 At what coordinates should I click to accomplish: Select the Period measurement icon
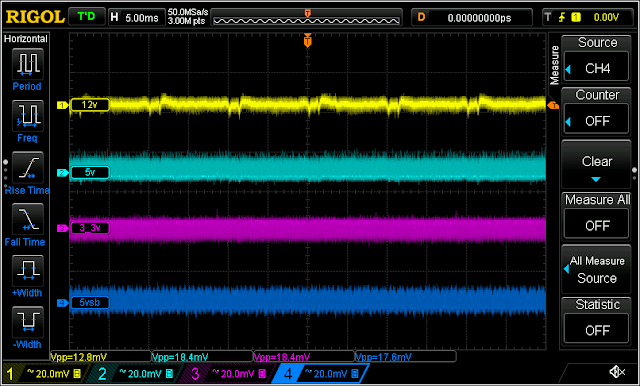tap(27, 65)
